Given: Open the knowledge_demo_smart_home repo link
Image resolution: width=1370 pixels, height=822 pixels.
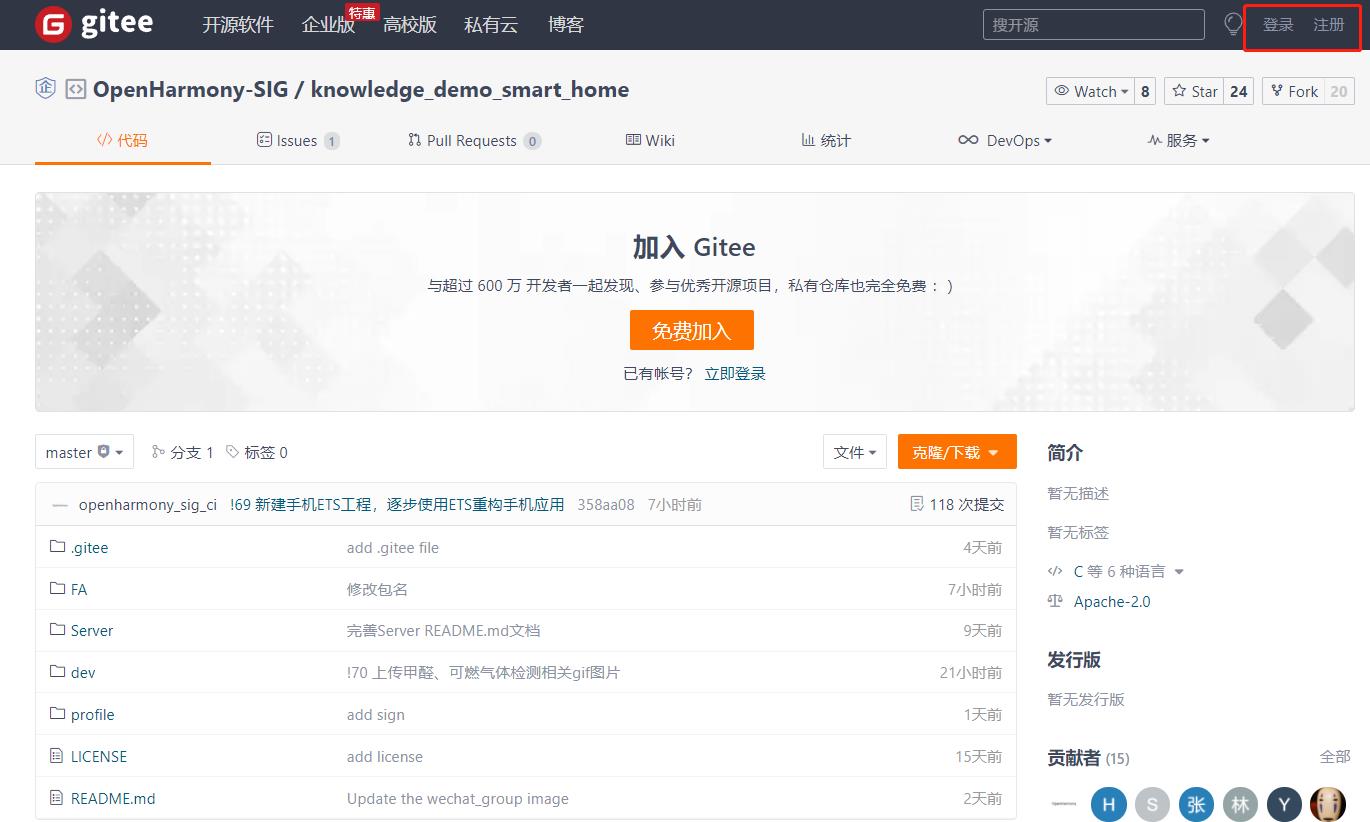Looking at the screenshot, I should [470, 89].
